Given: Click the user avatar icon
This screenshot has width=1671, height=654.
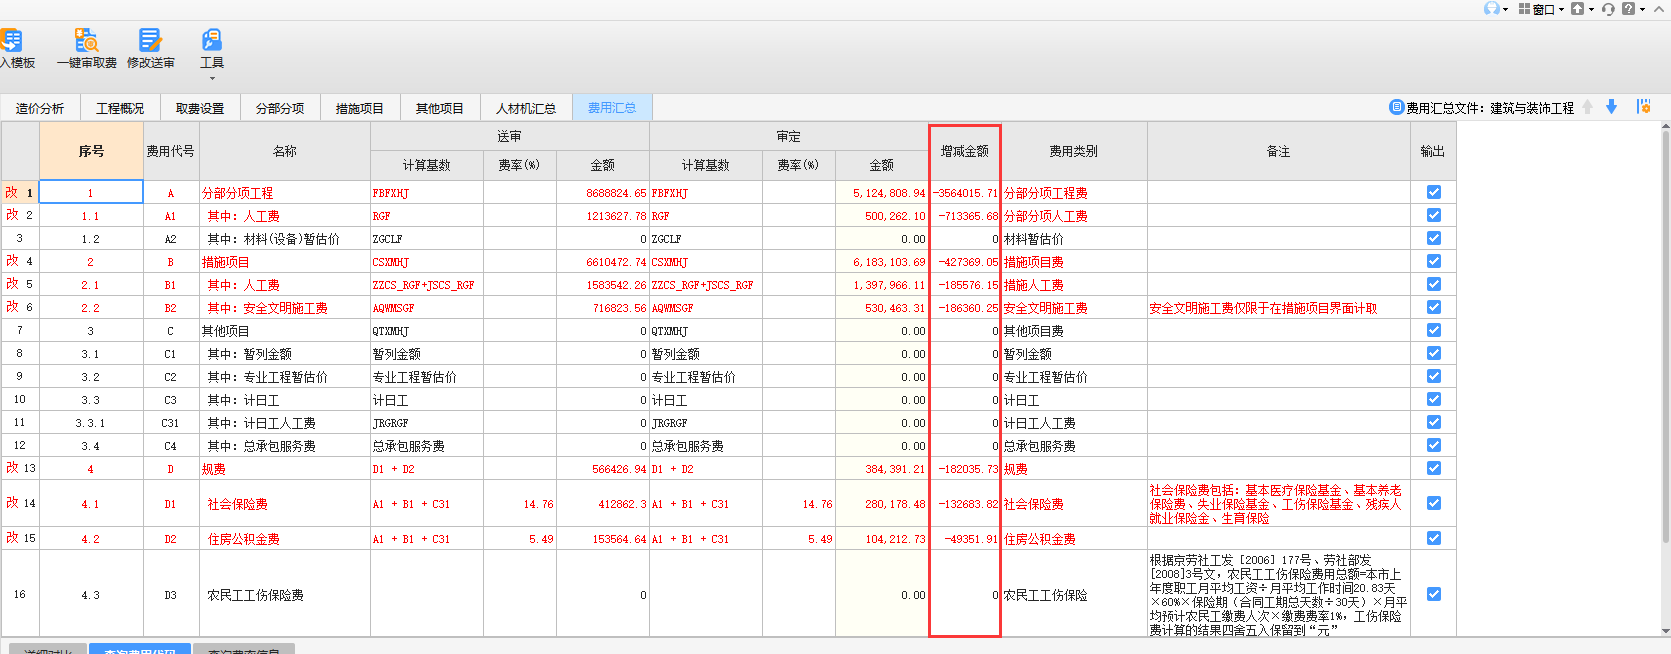Looking at the screenshot, I should pos(1492,9).
